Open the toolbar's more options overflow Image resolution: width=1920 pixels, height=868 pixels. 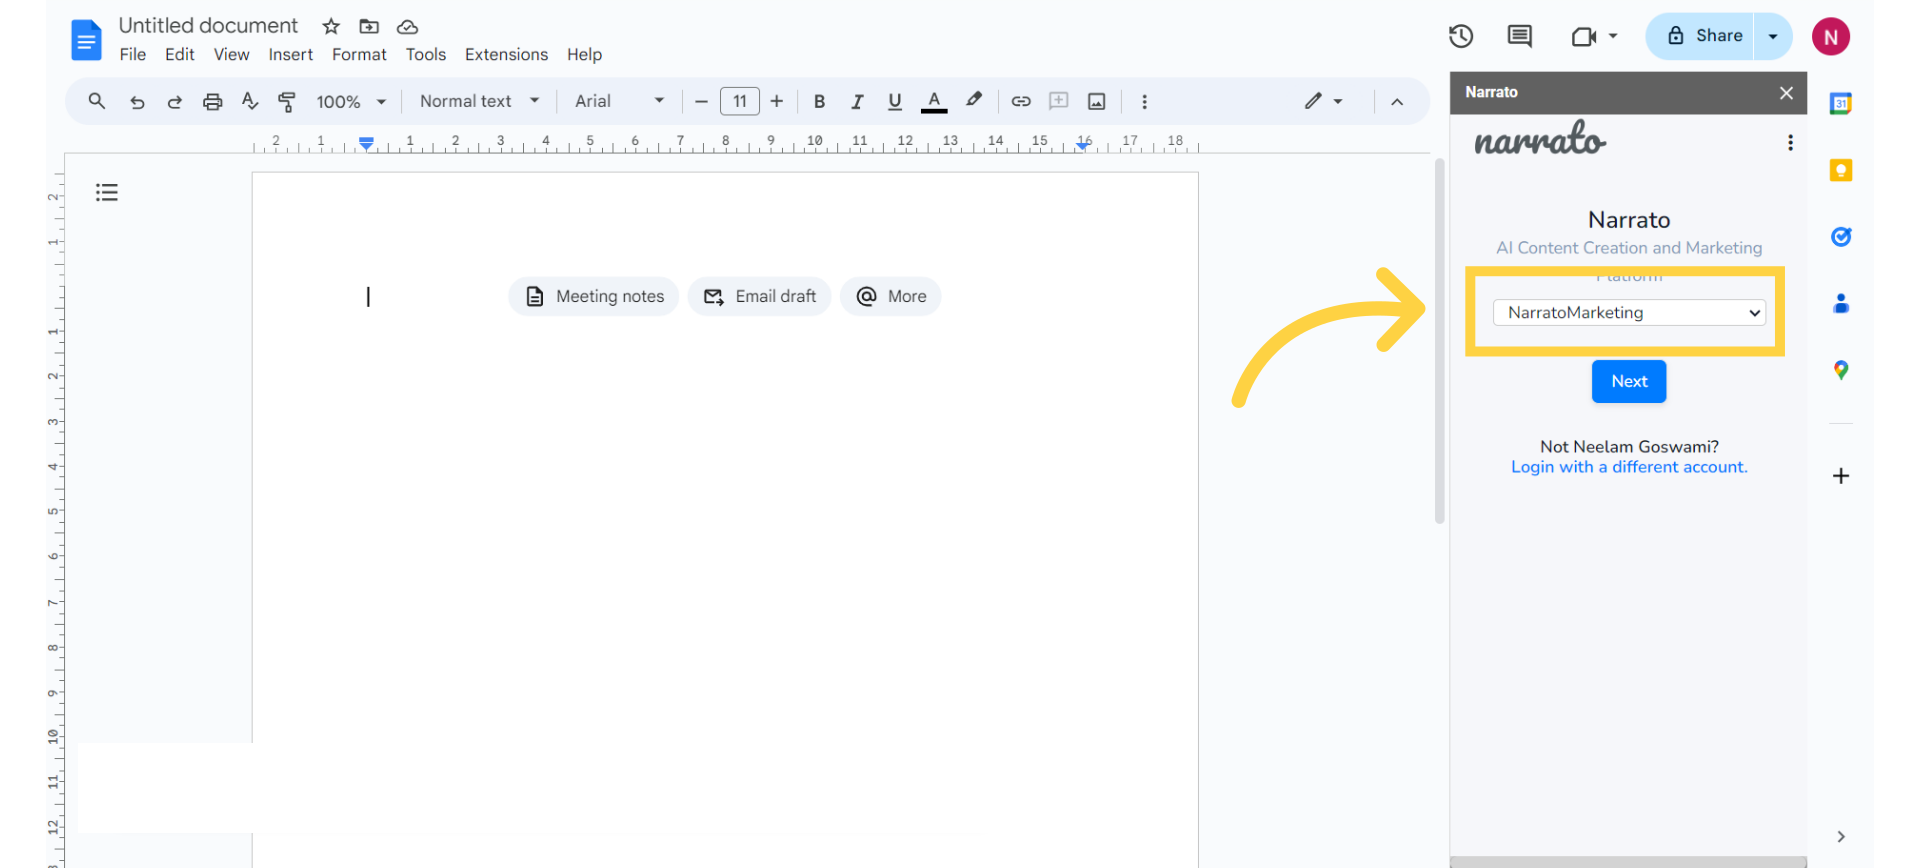[1145, 101]
